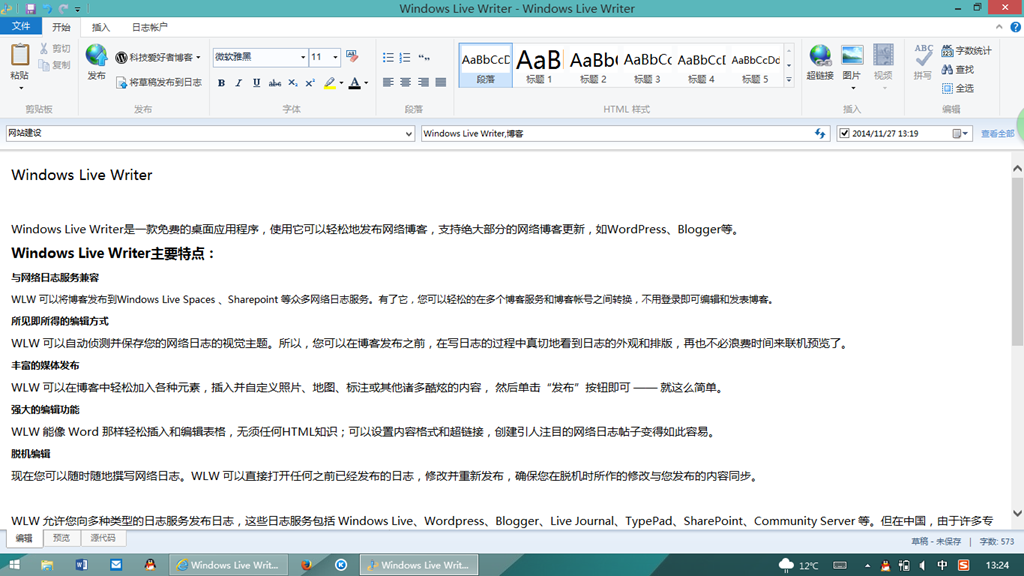Toggle the bulleted list

coord(388,57)
